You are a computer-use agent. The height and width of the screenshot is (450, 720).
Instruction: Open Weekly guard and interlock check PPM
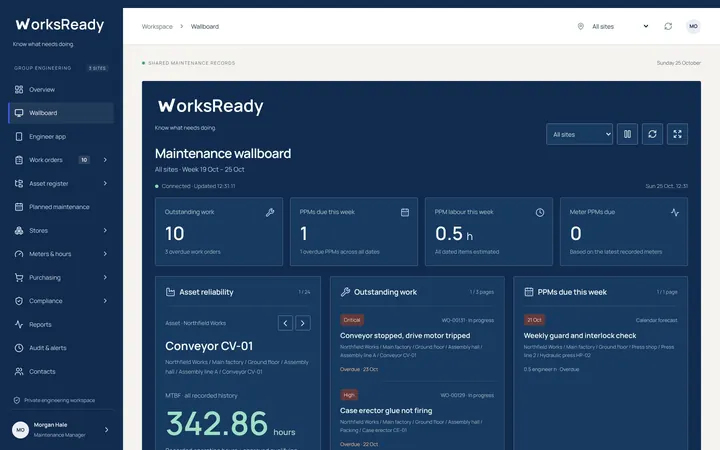pos(580,336)
